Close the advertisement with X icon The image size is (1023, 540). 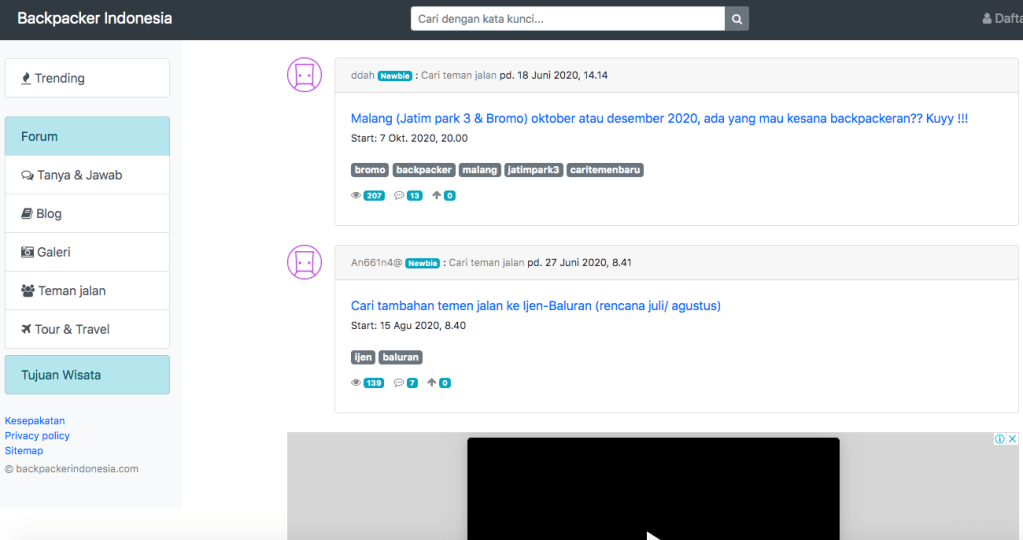point(1012,439)
